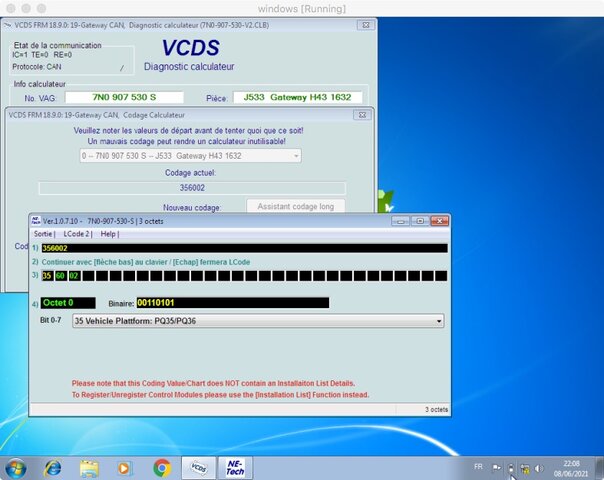The width and height of the screenshot is (604, 480).
Task: Select byte 02 in the octet row
Action: (74, 276)
